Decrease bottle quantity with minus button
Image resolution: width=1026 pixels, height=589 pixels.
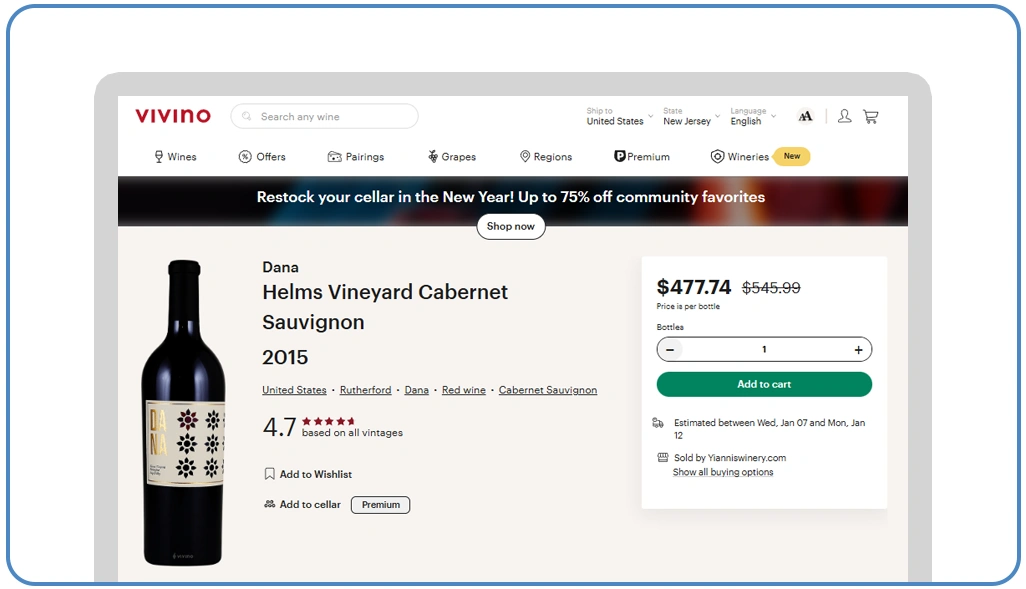click(670, 350)
